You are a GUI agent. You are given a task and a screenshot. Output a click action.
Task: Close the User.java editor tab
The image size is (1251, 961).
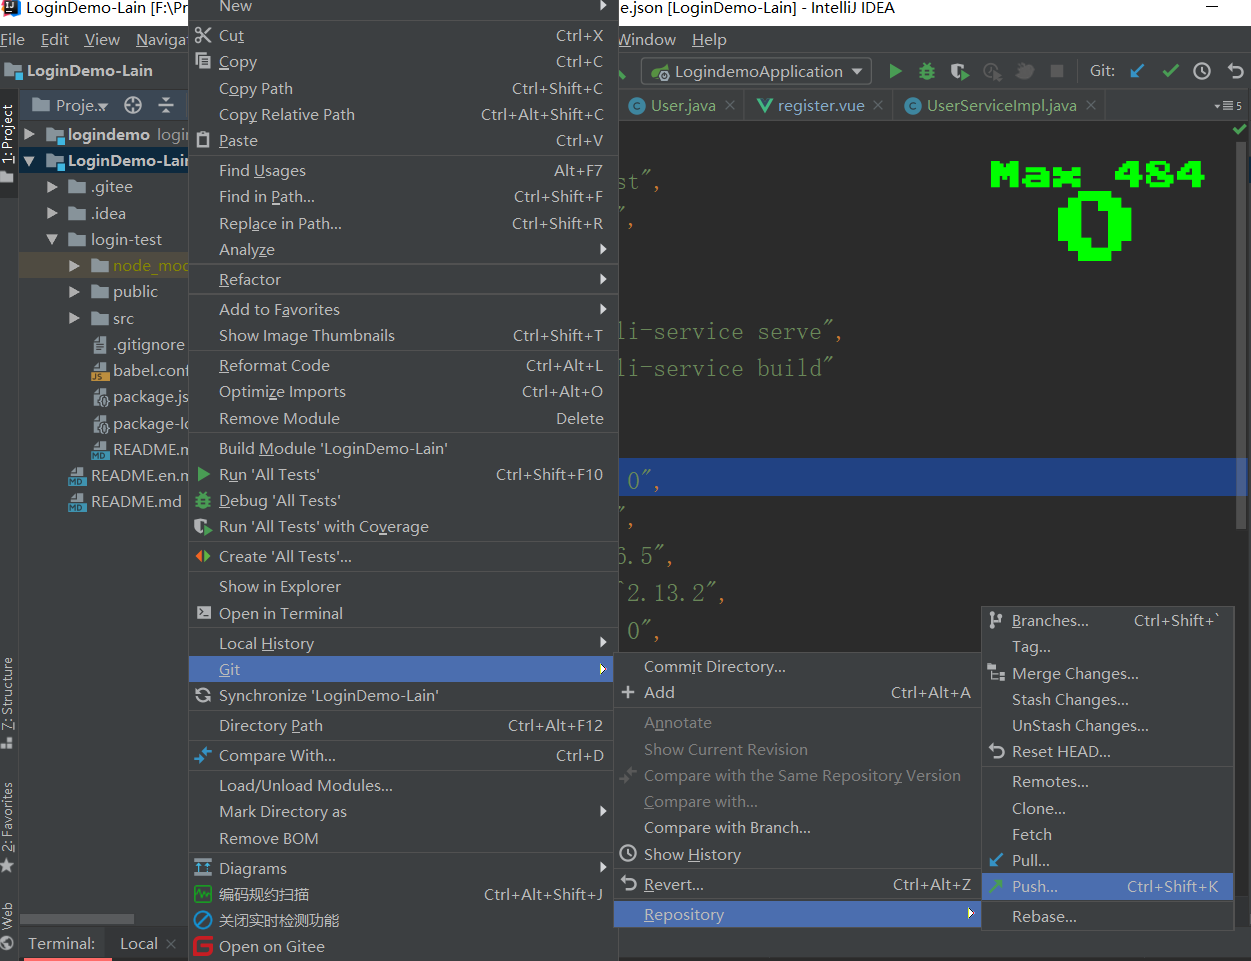(730, 105)
